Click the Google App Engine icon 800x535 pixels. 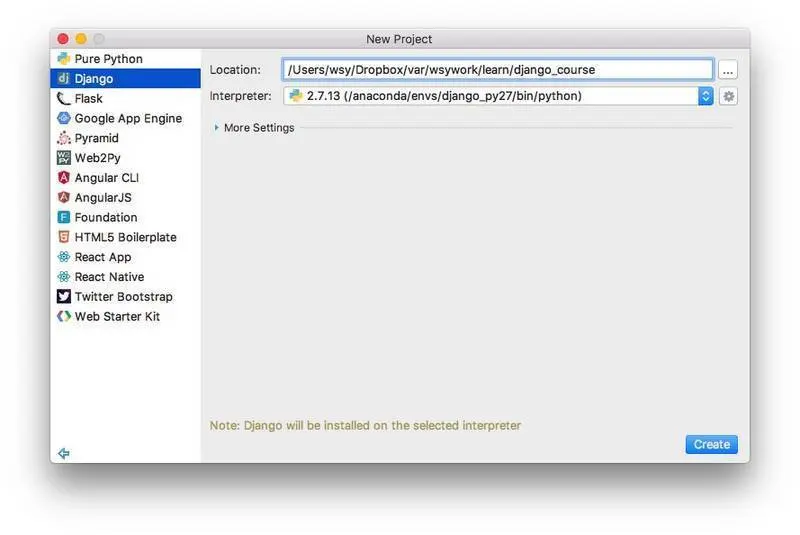64,118
